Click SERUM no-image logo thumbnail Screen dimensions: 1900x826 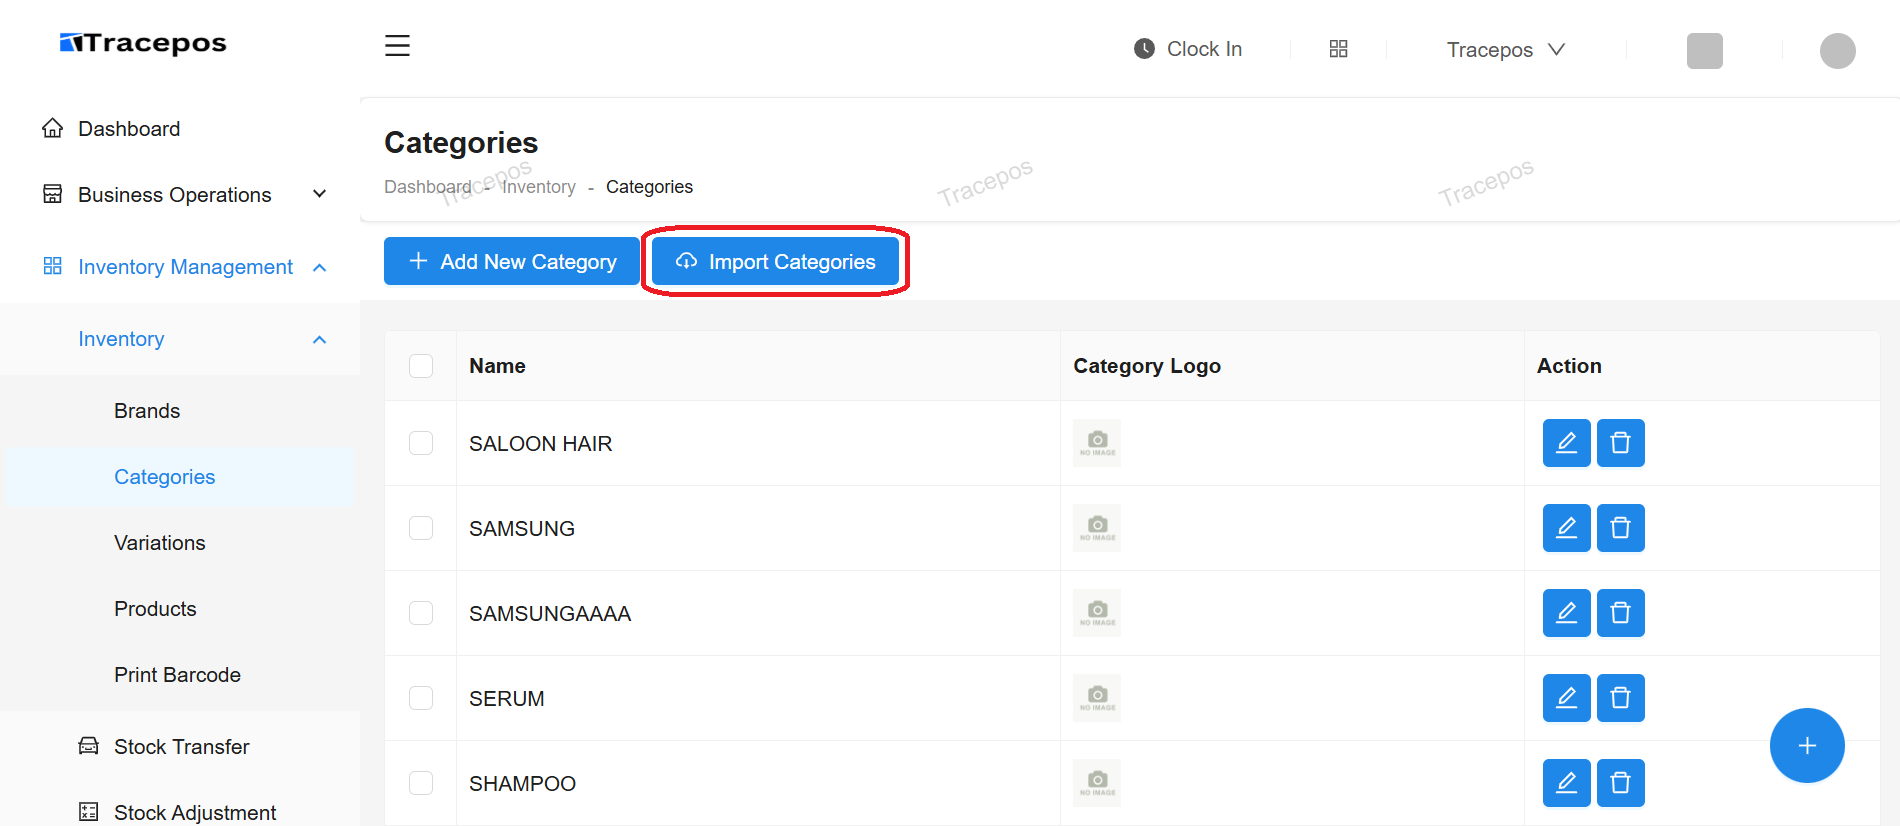(1097, 698)
